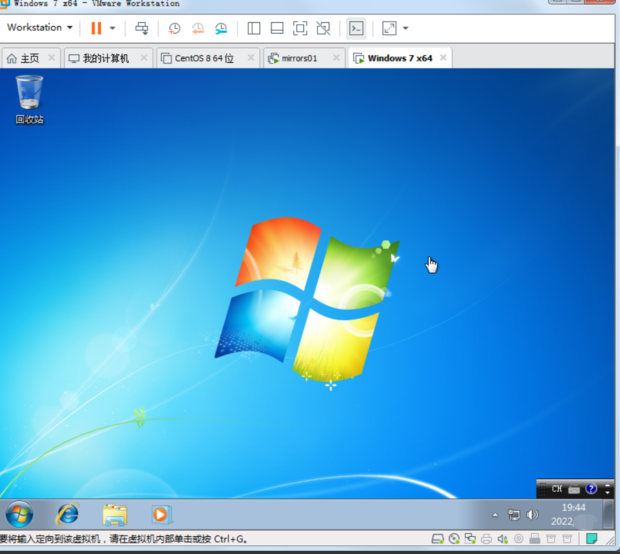Launch Windows Media Player from the taskbar
Image resolution: width=620 pixels, height=554 pixels.
161,514
